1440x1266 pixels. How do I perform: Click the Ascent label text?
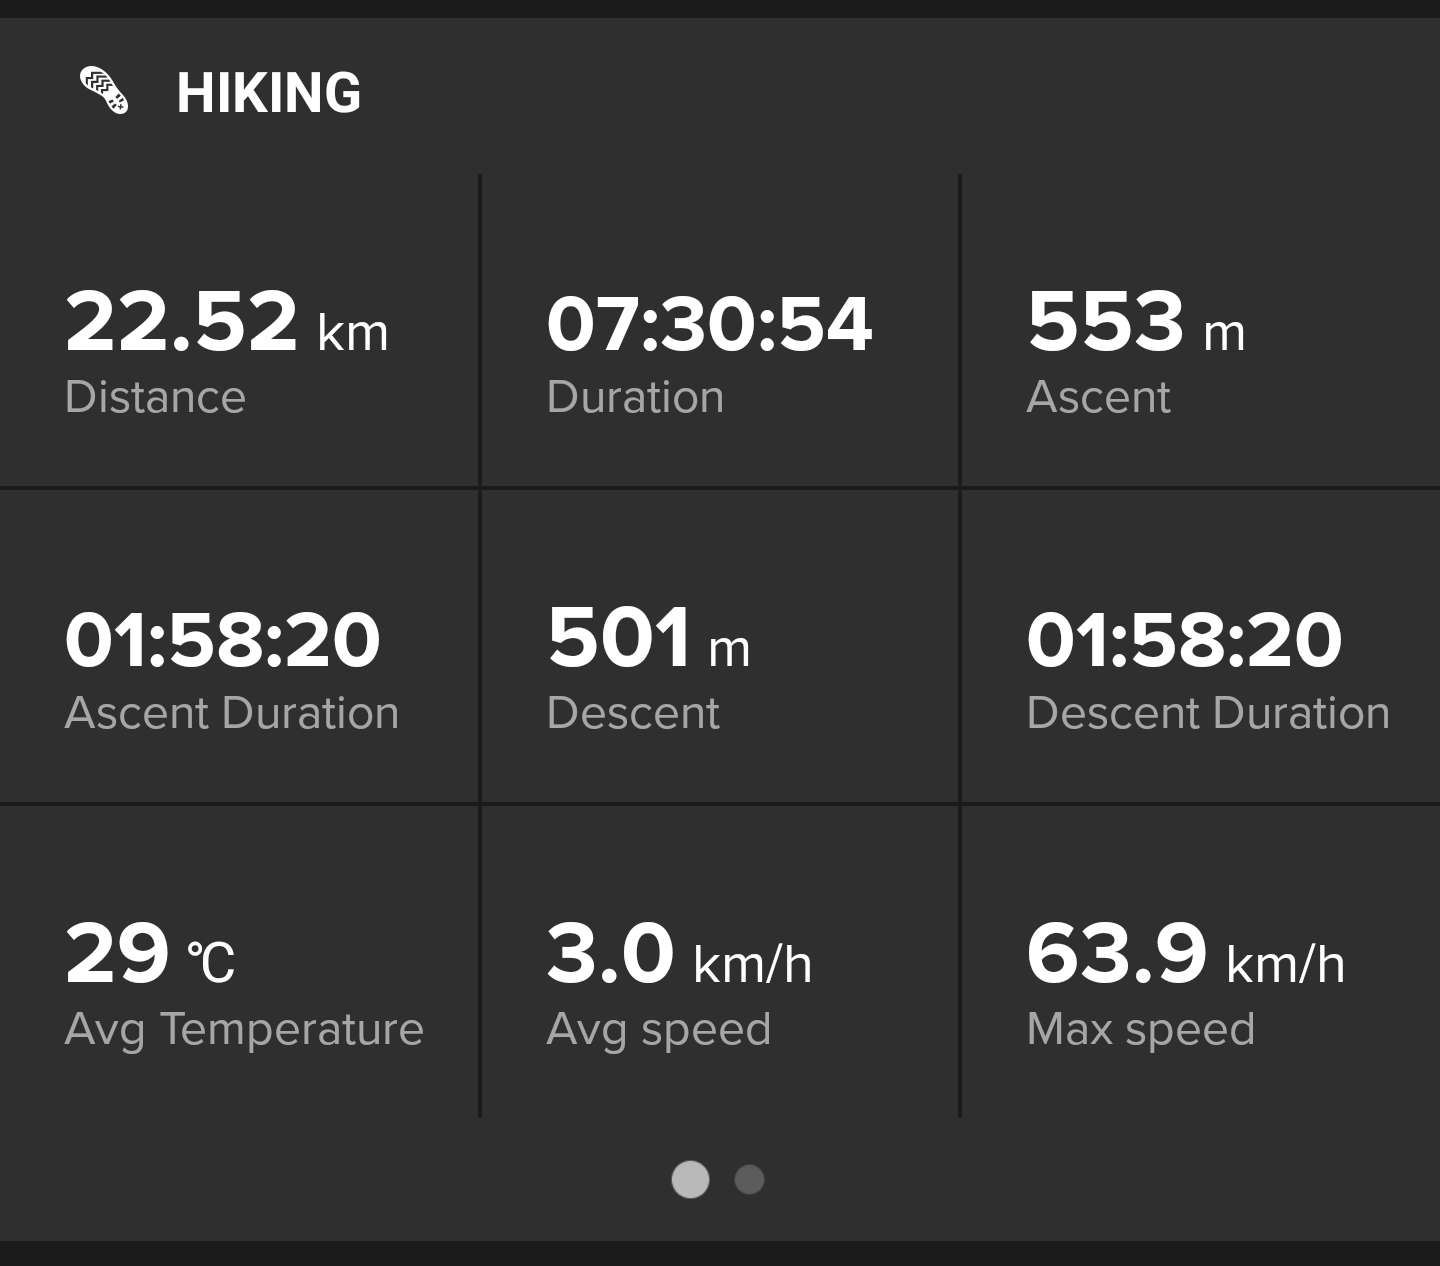pos(1098,397)
